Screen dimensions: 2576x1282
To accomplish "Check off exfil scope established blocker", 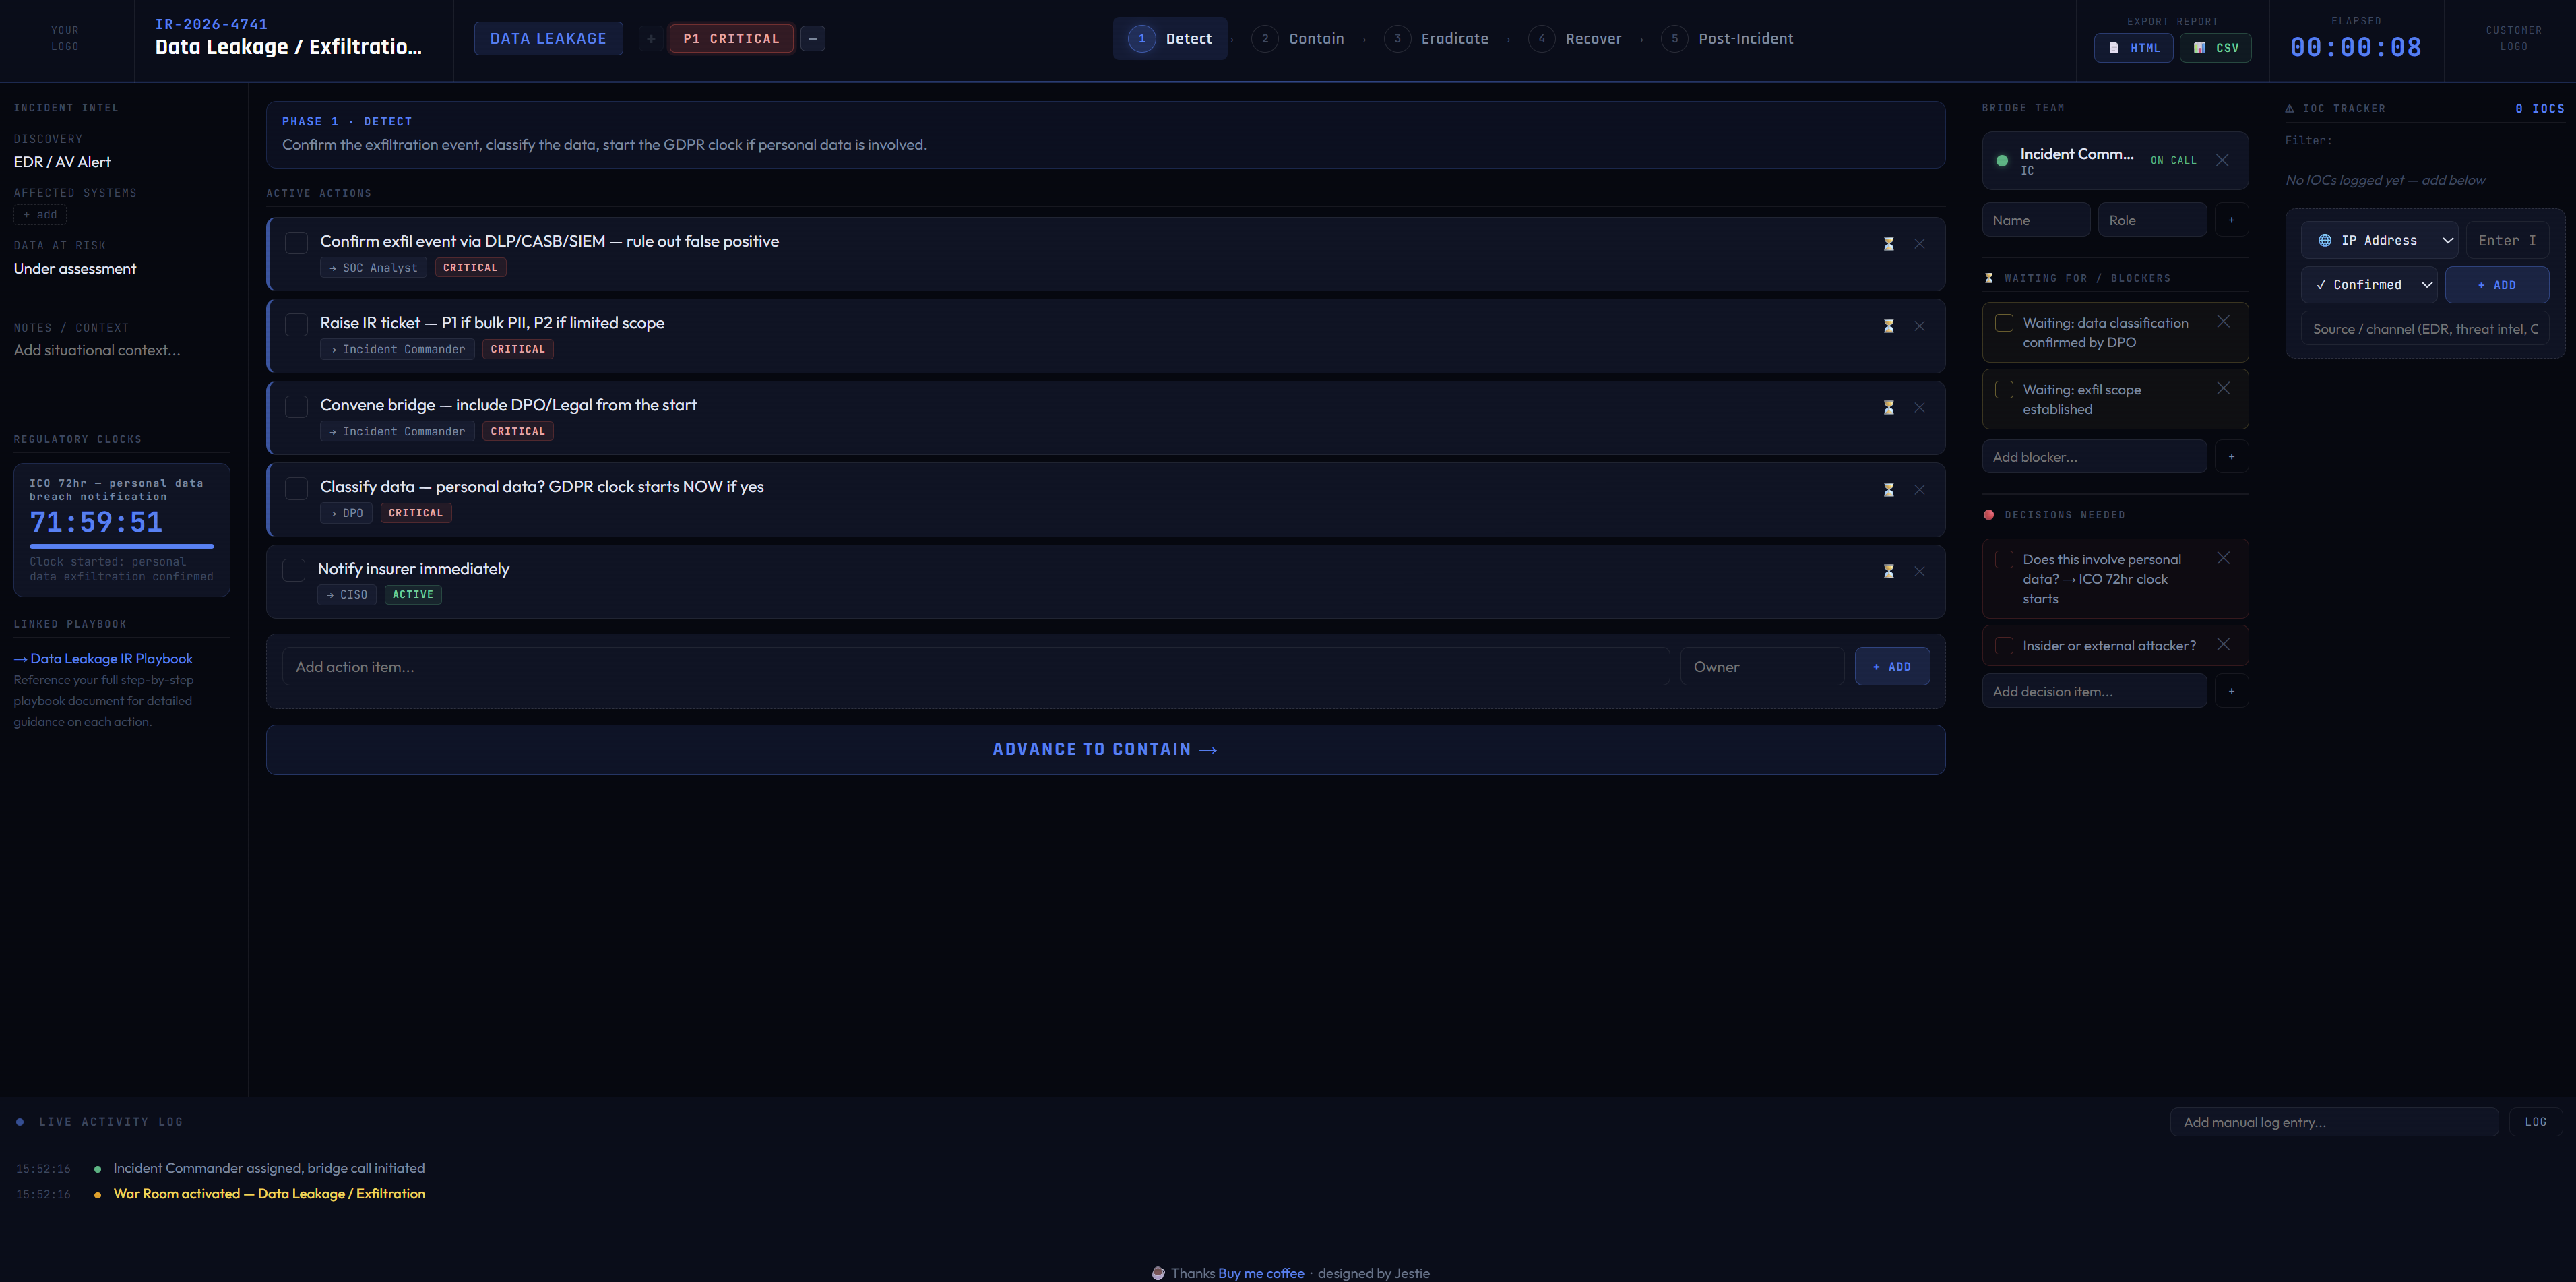I will (x=2004, y=390).
